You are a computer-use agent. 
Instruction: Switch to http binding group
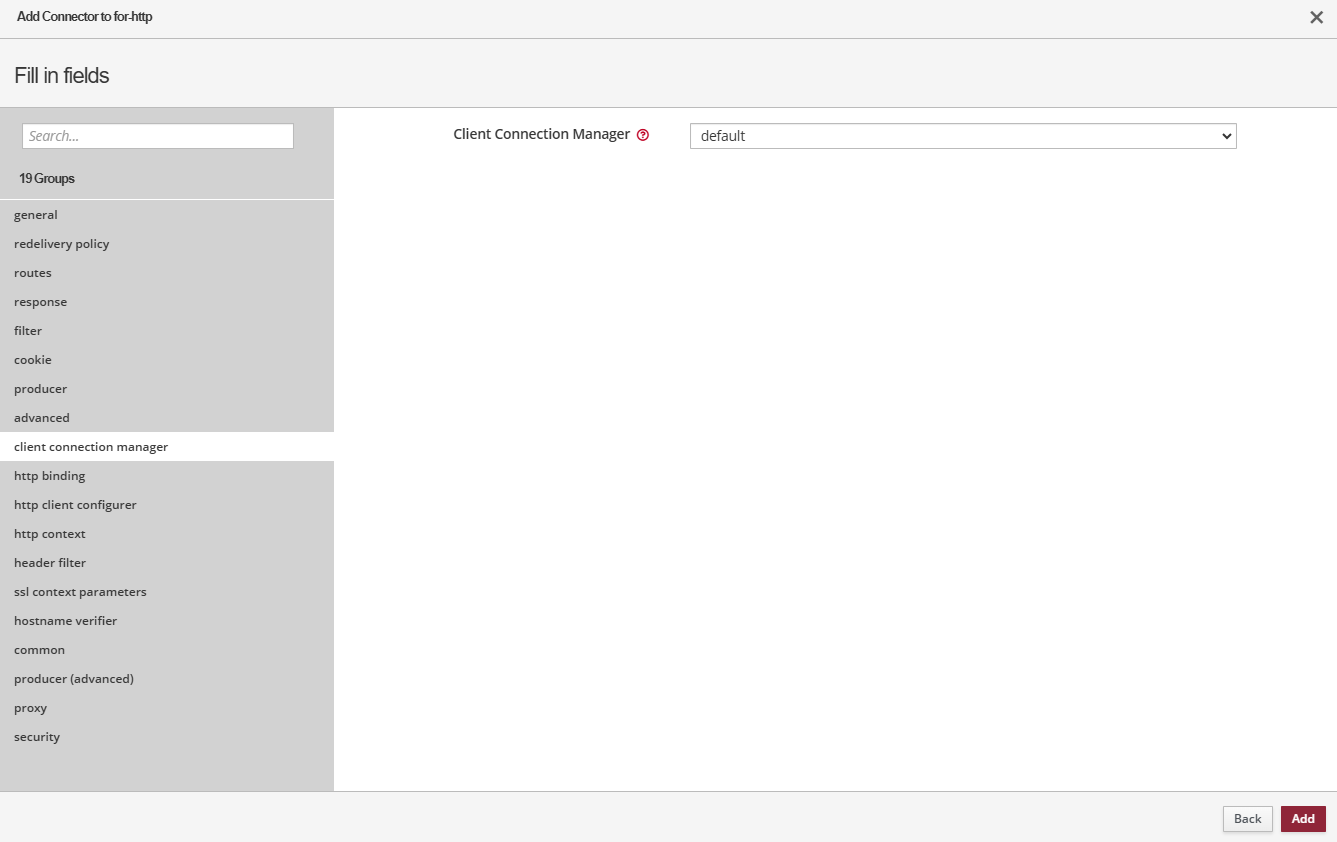click(50, 476)
